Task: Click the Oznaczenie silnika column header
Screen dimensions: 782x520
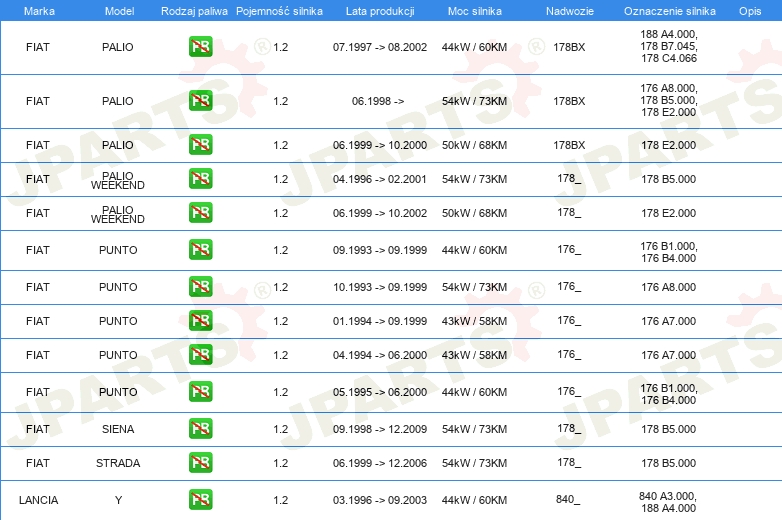Action: point(670,11)
